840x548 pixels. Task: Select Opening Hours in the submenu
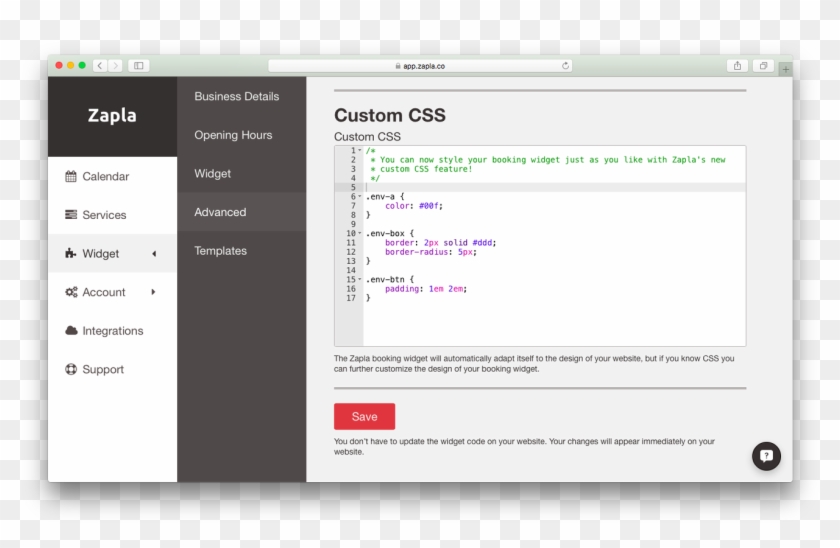tap(233, 135)
